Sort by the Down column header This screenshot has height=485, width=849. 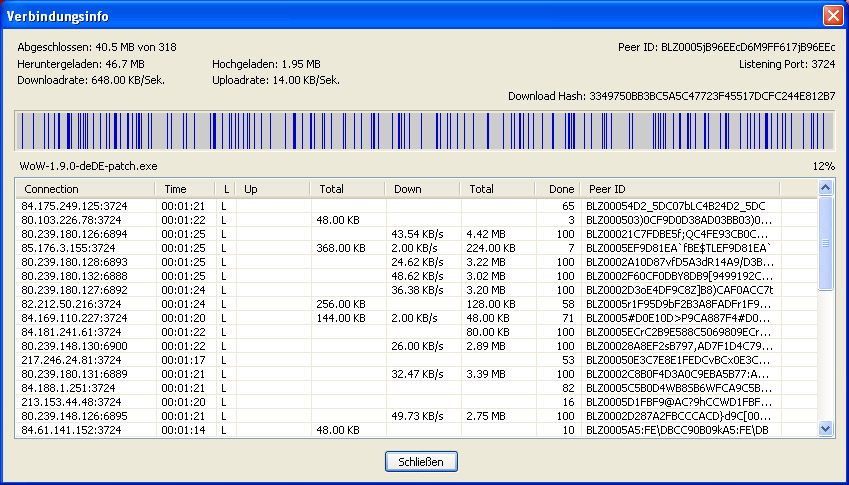click(422, 189)
